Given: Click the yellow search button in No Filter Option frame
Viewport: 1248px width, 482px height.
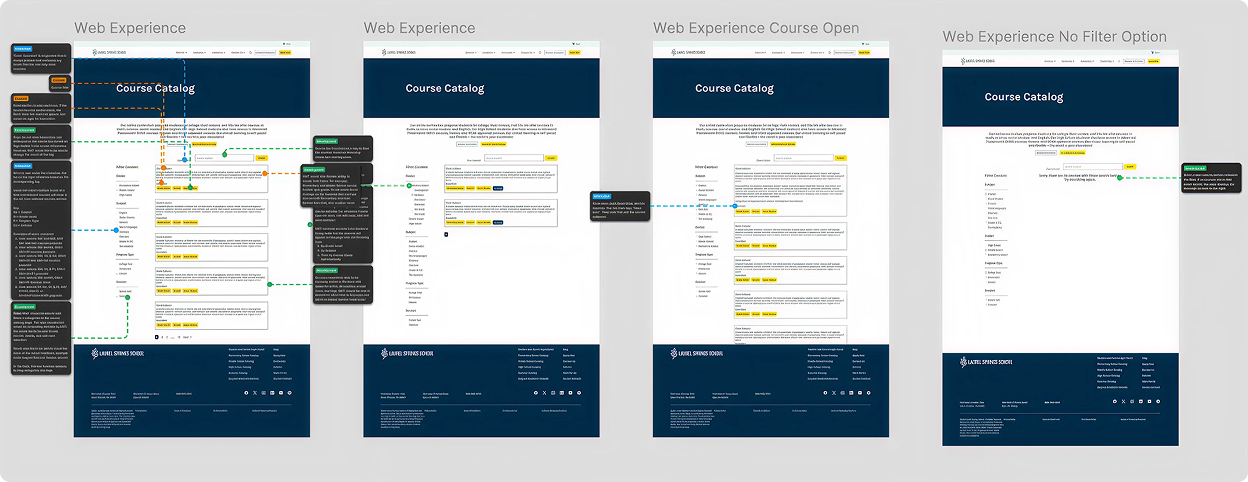Looking at the screenshot, I should point(1130,166).
